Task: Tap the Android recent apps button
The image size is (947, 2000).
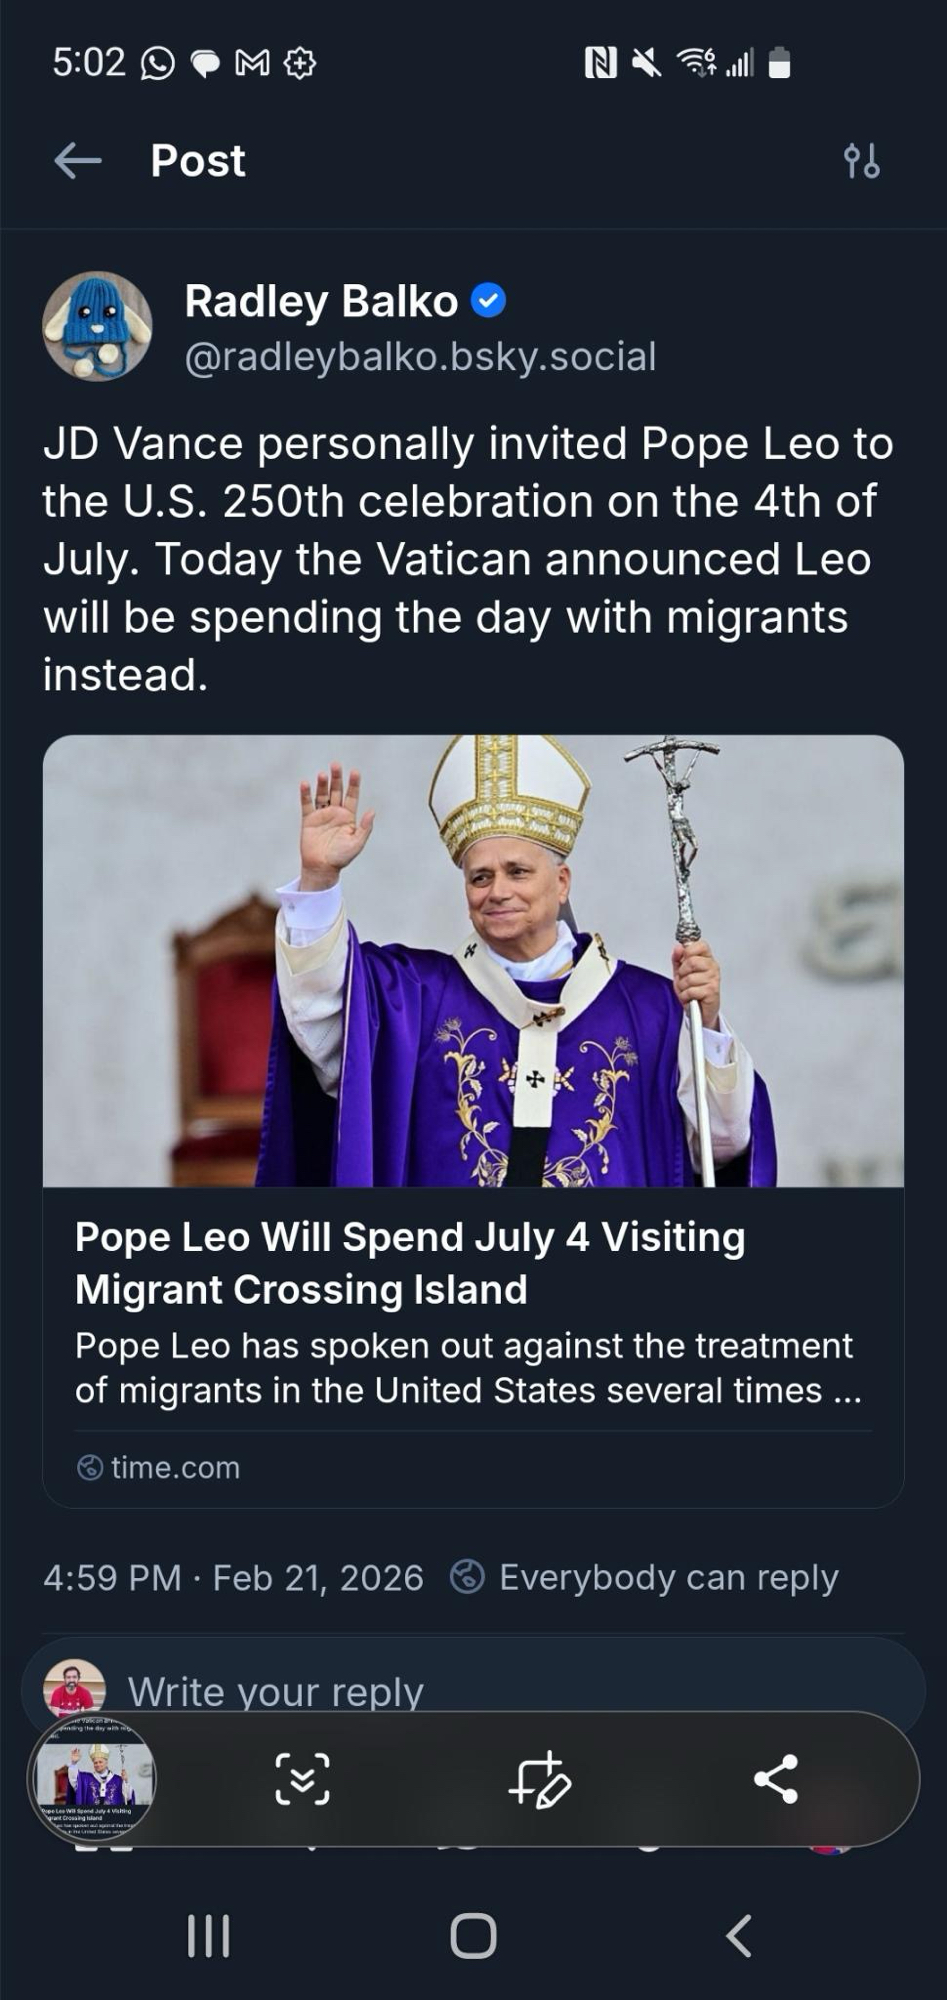Action: tap(209, 1936)
